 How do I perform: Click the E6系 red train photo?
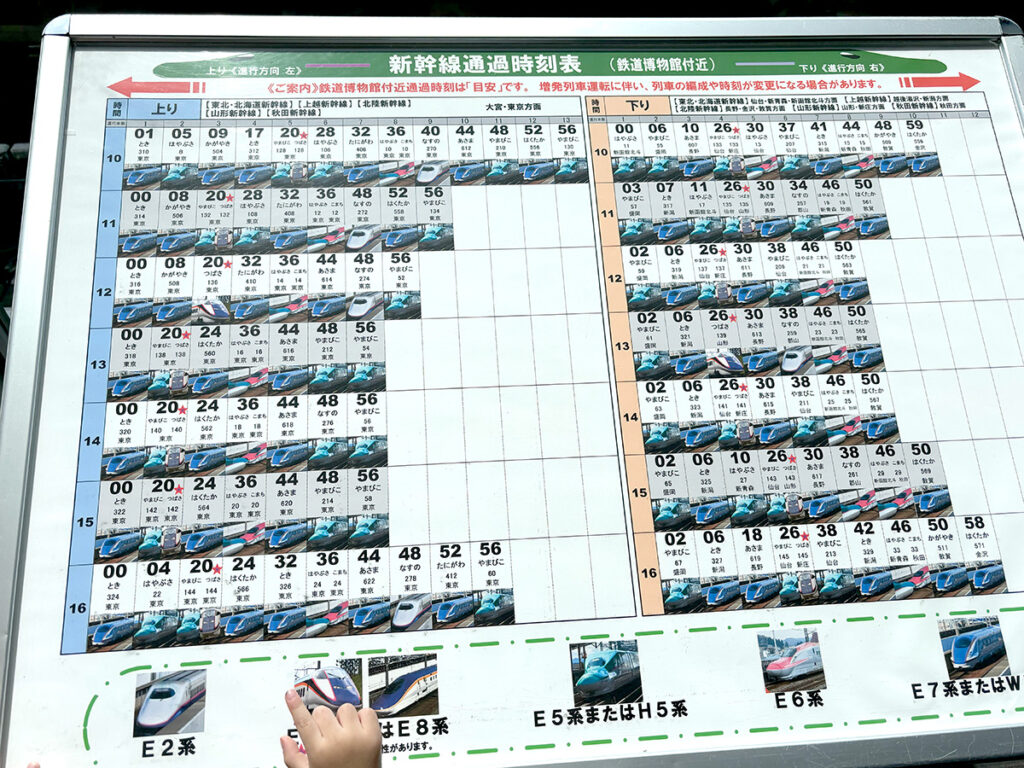click(790, 660)
